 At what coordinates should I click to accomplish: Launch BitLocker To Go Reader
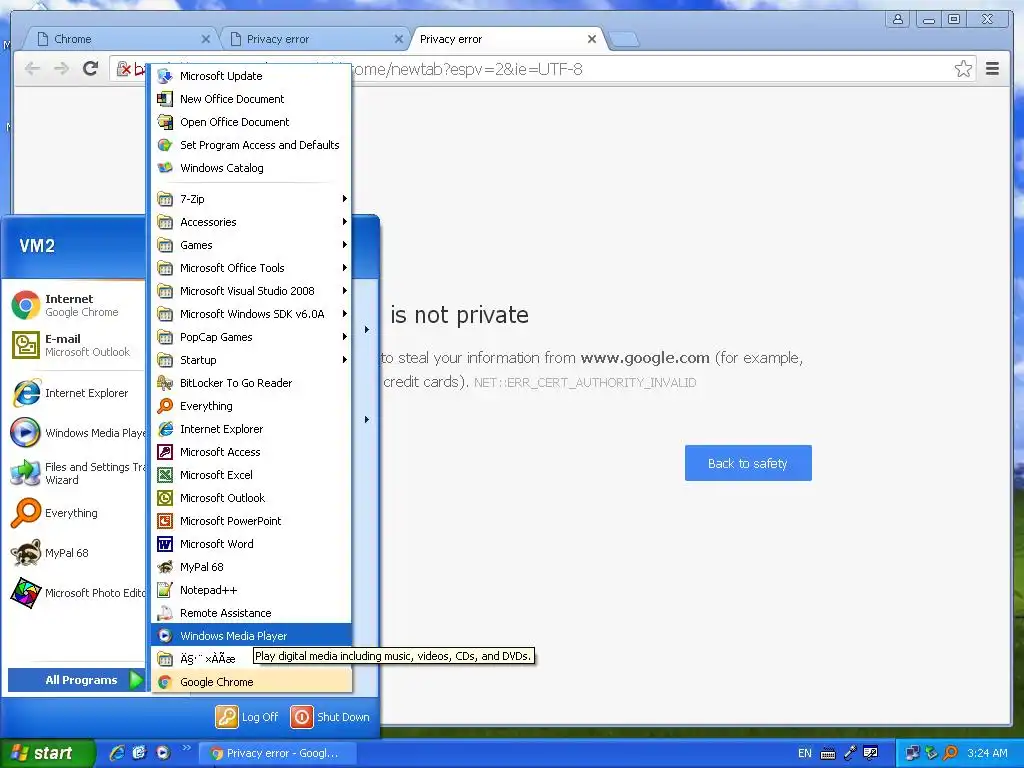tap(251, 383)
